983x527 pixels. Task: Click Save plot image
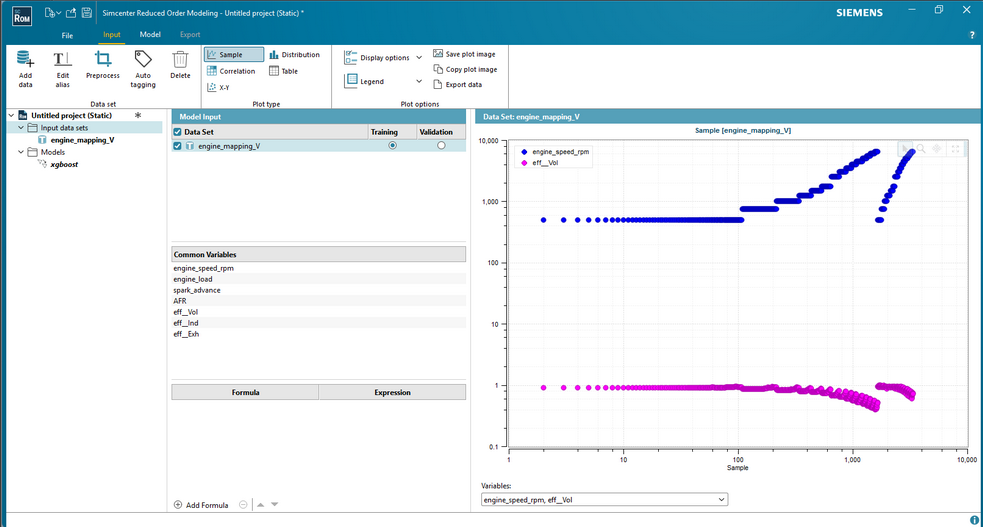tap(464, 54)
